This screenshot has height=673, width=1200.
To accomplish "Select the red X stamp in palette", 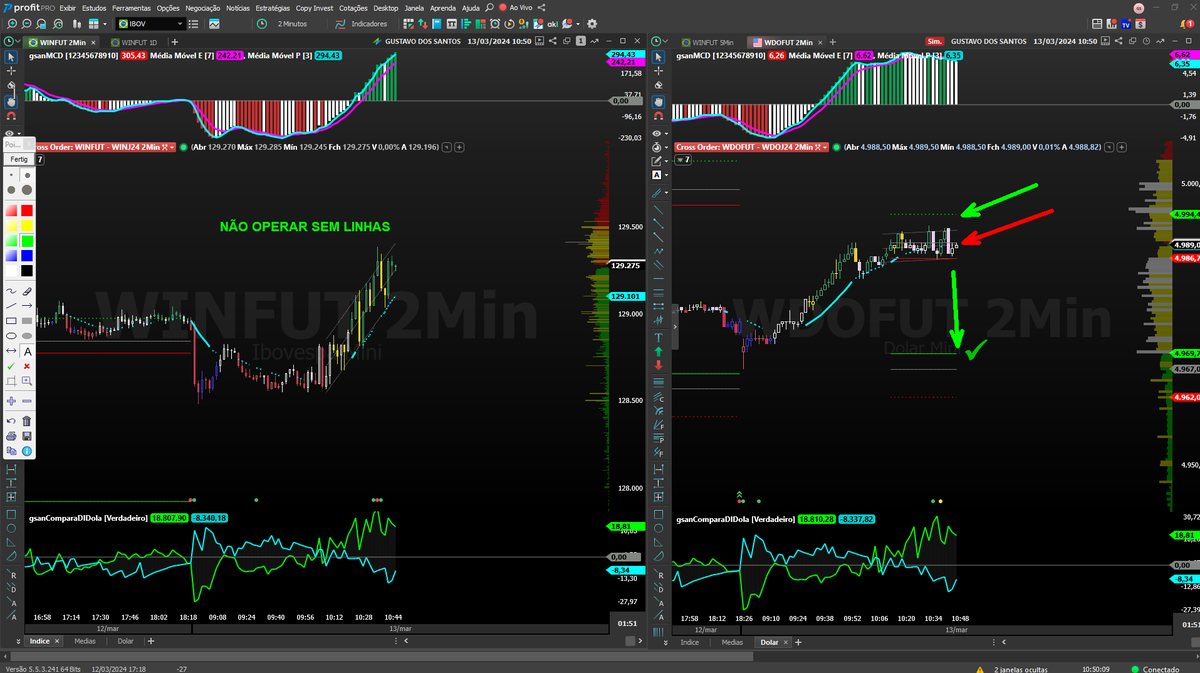I will [27, 366].
